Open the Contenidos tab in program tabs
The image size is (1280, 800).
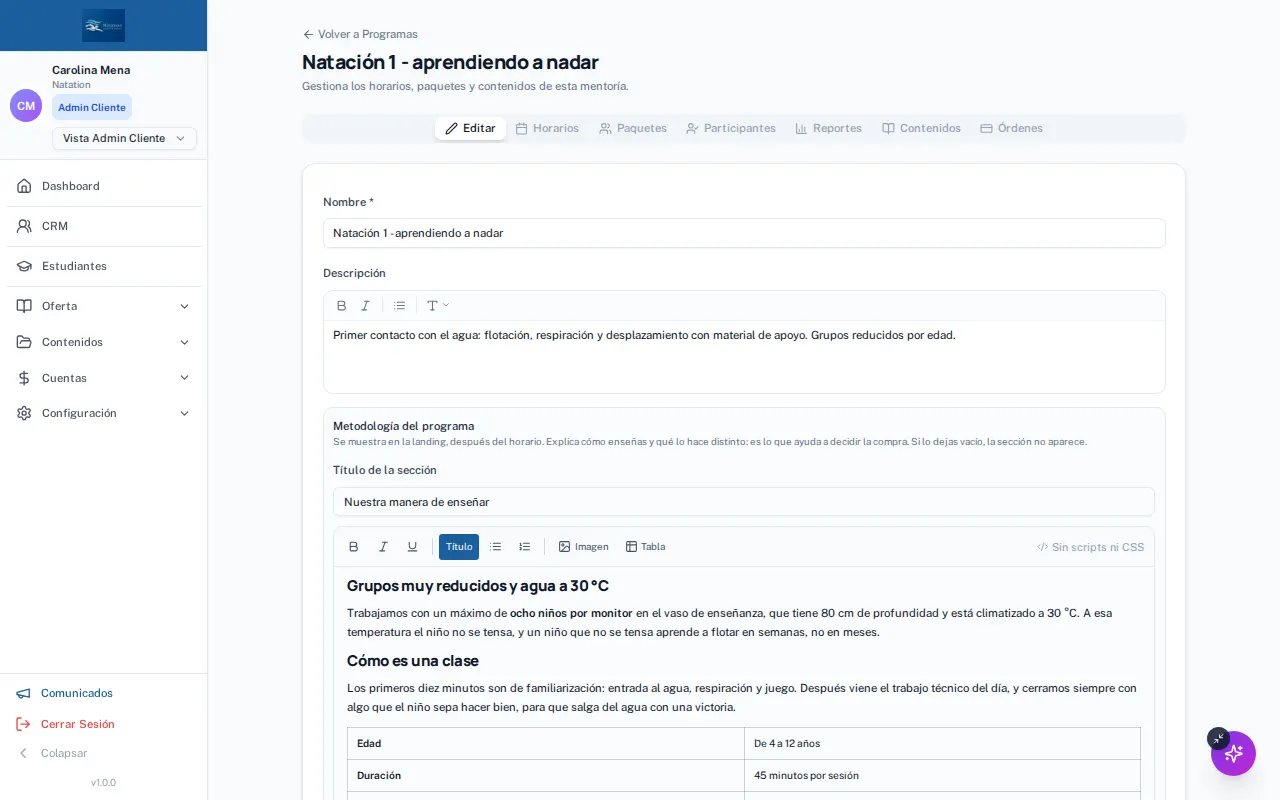click(921, 128)
